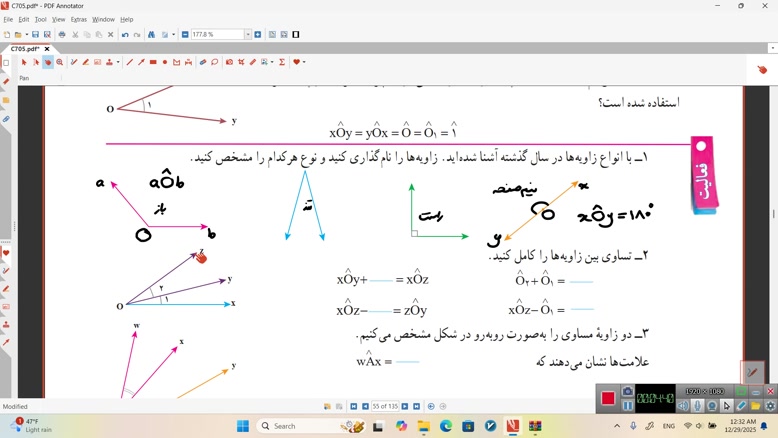Toggle full screen mode button
This screenshot has height=438, width=778.
point(296,34)
